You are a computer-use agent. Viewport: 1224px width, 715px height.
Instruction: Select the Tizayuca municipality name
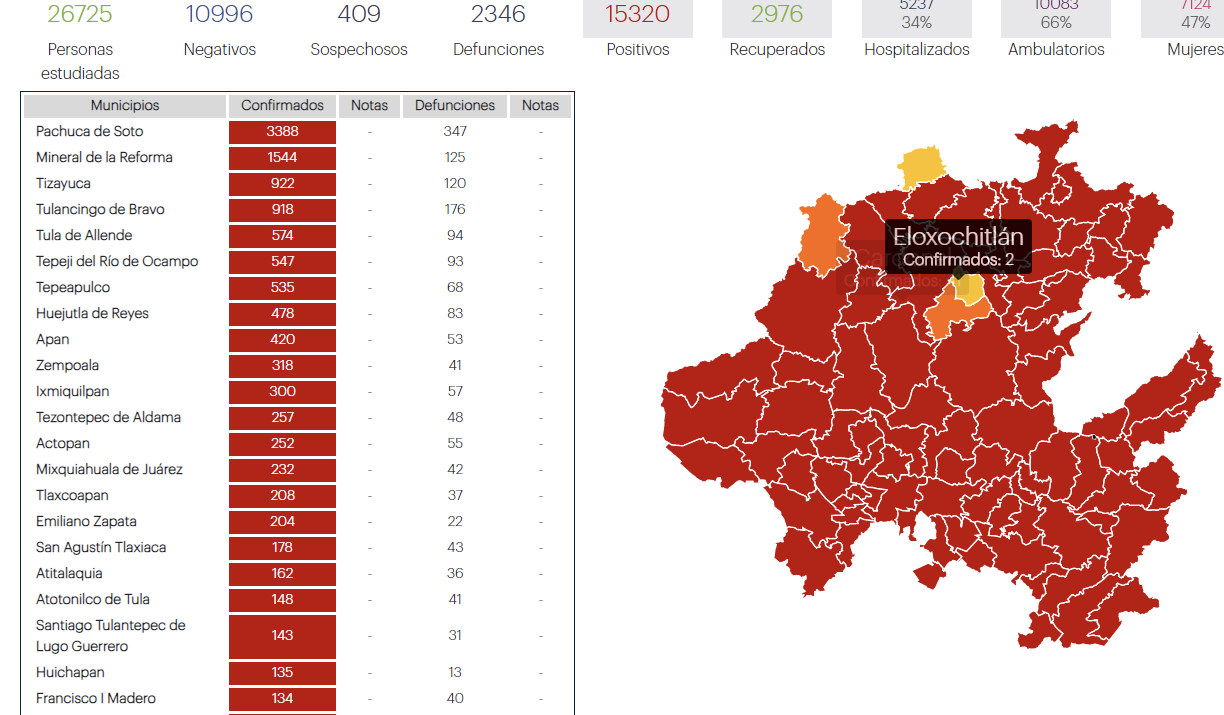pos(63,183)
